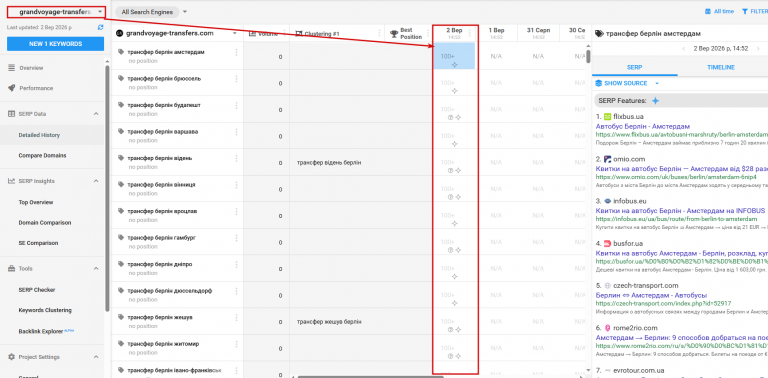The image size is (768, 378).
Task: Open 2 Вер column options dots
Action: coord(470,33)
